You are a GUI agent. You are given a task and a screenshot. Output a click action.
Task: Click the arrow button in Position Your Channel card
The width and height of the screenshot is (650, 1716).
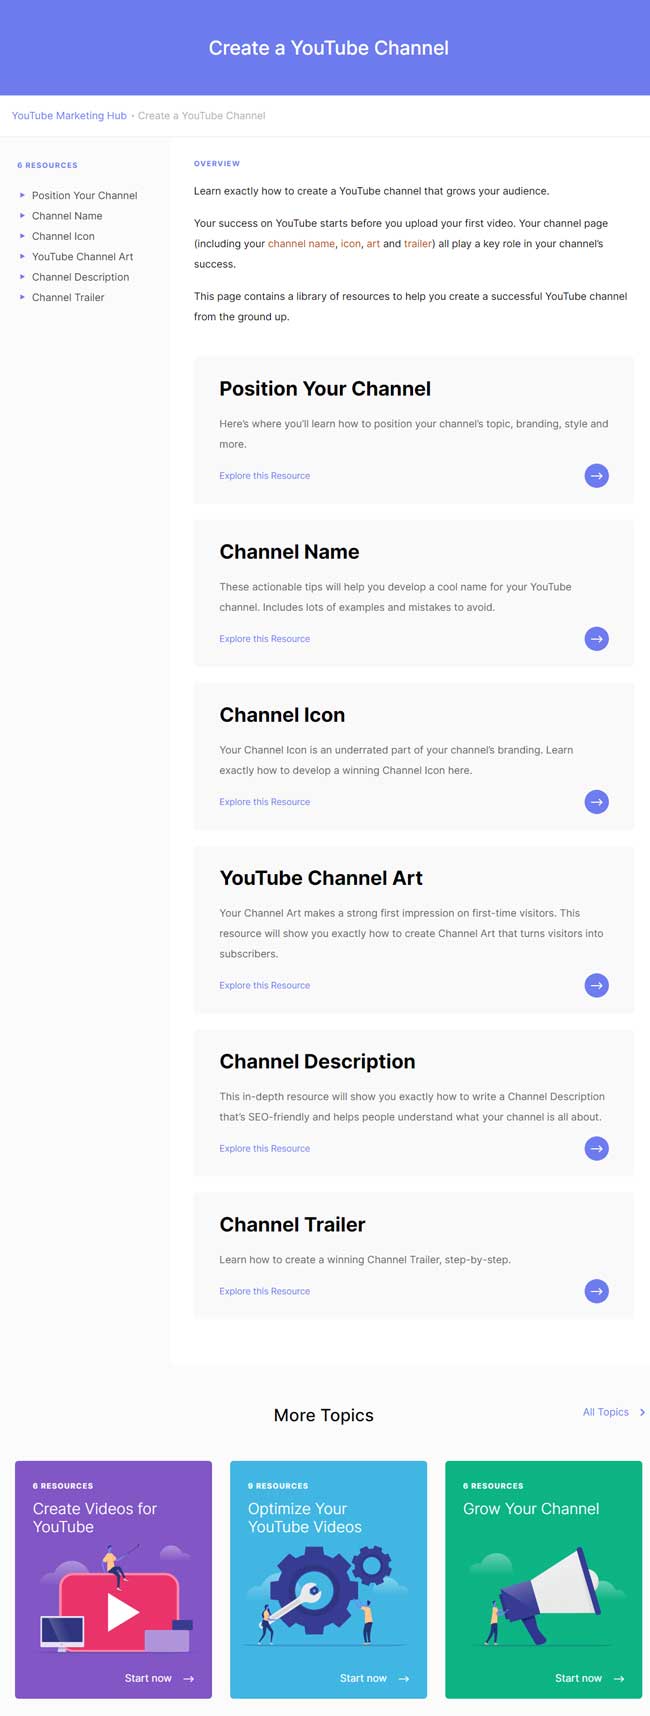596,476
